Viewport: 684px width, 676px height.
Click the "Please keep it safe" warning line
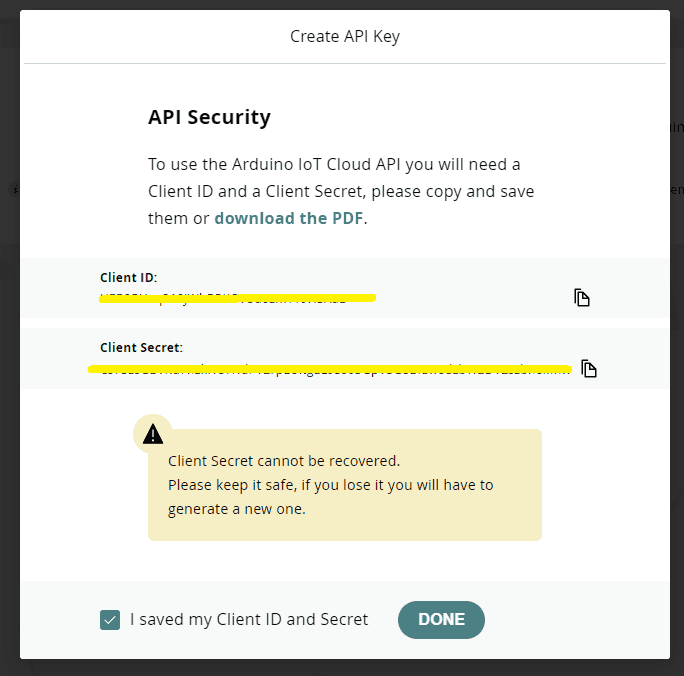[x=330, y=485]
